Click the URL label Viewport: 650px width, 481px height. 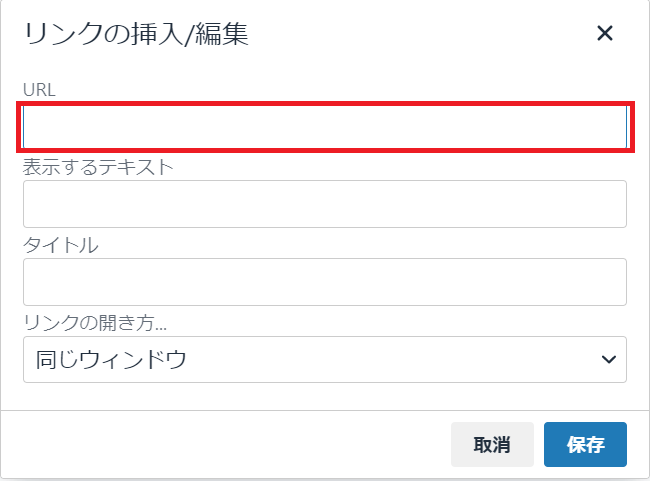(40, 89)
